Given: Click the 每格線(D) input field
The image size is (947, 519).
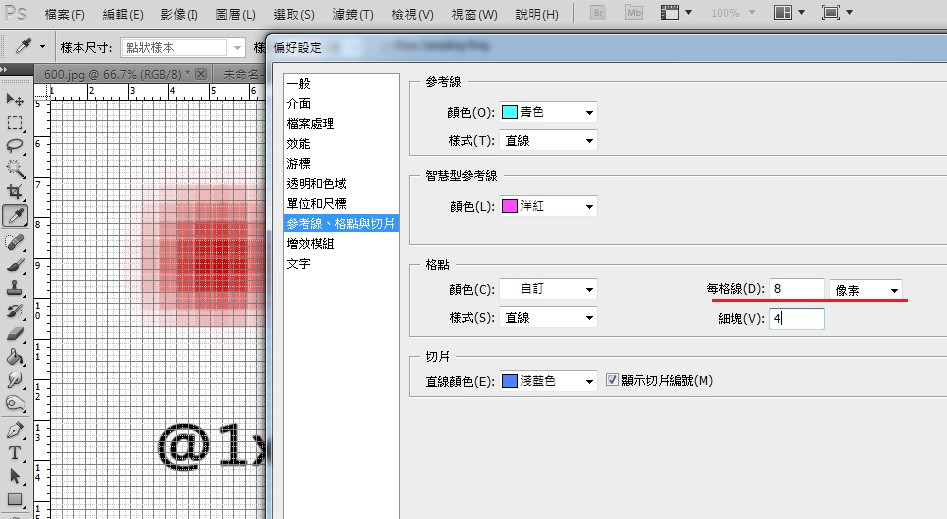Looking at the screenshot, I should tap(797, 289).
